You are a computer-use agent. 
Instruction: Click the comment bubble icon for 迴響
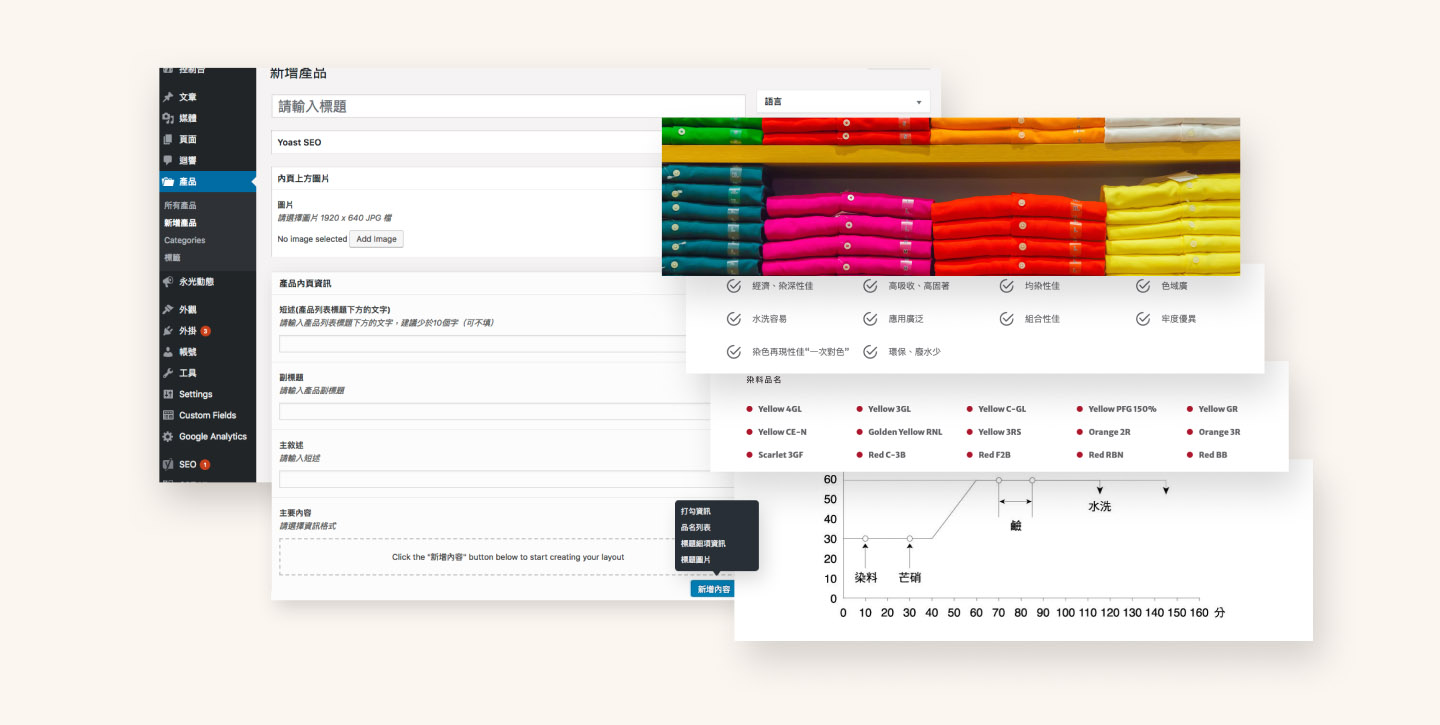click(168, 160)
